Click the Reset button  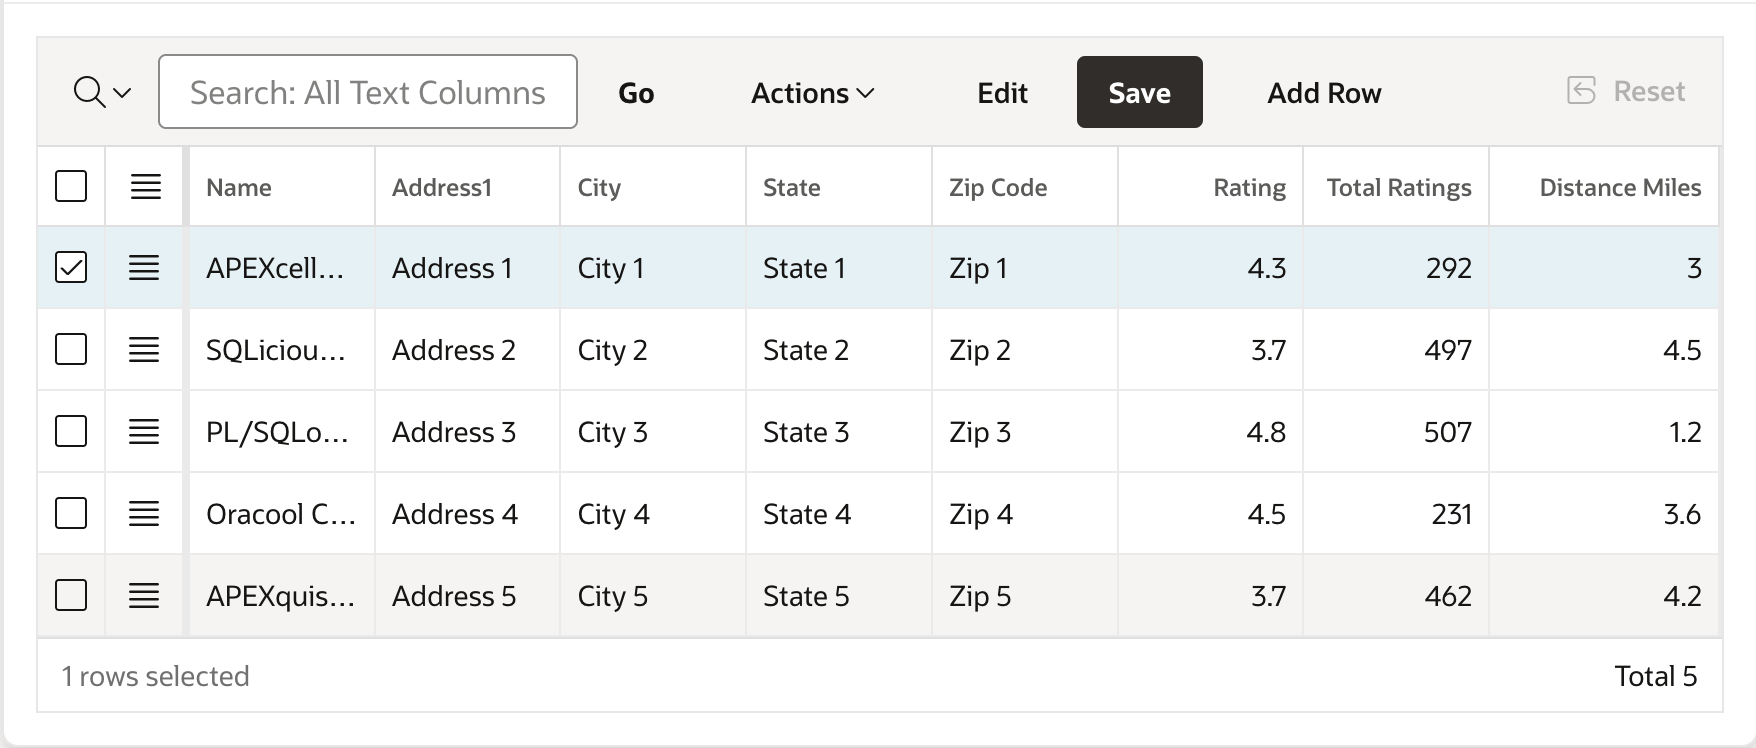click(x=1626, y=91)
